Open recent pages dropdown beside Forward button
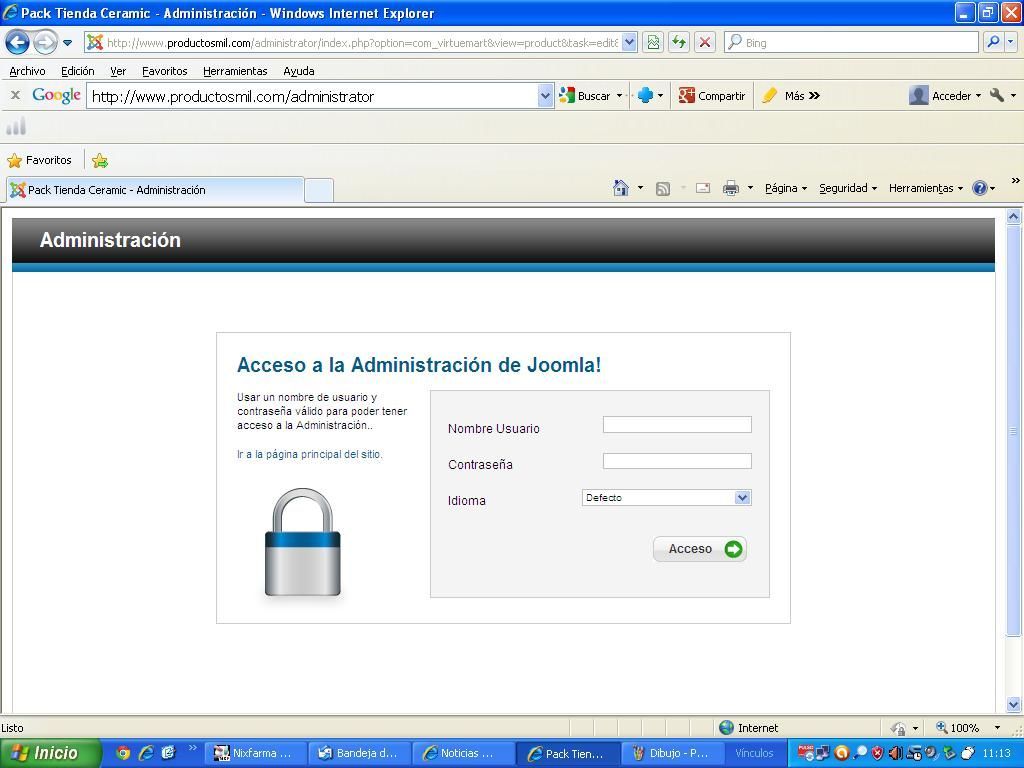Viewport: 1024px width, 768px height. (x=67, y=43)
